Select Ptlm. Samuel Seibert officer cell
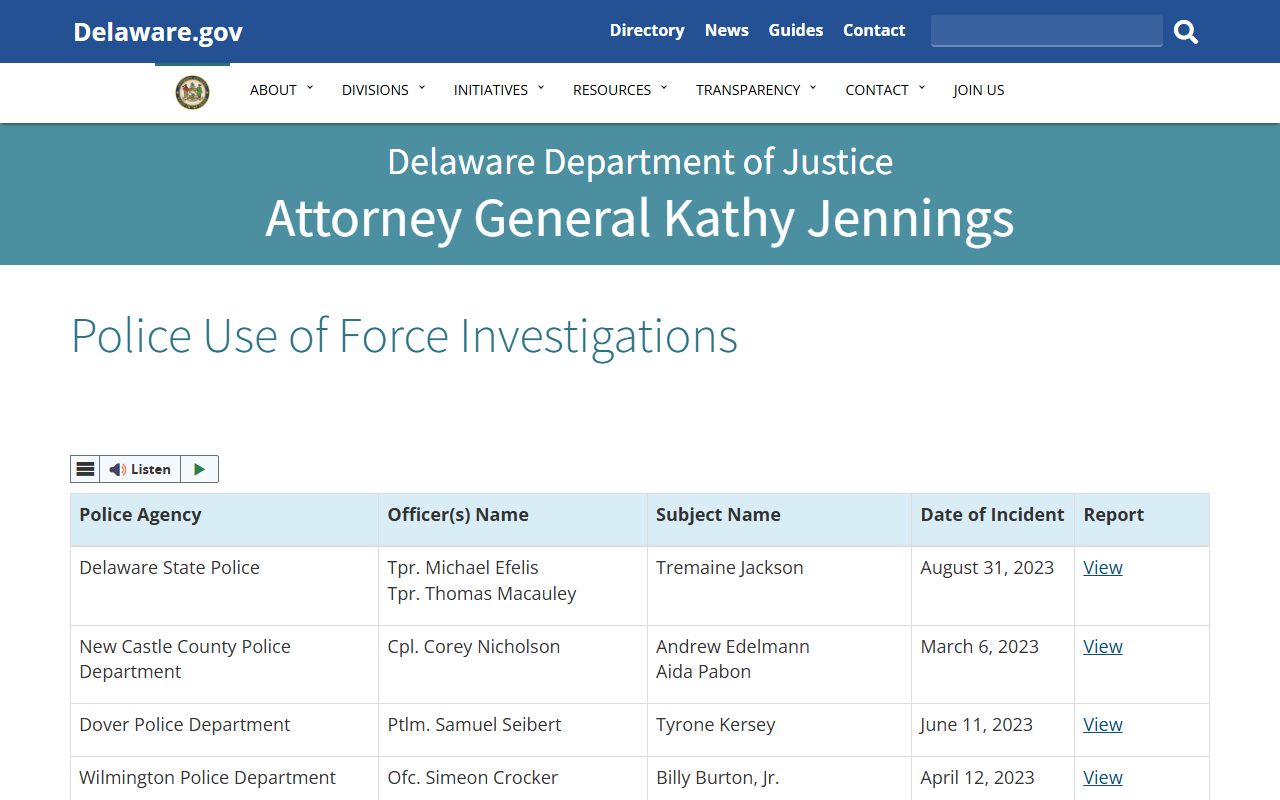The image size is (1280, 800). [513, 730]
